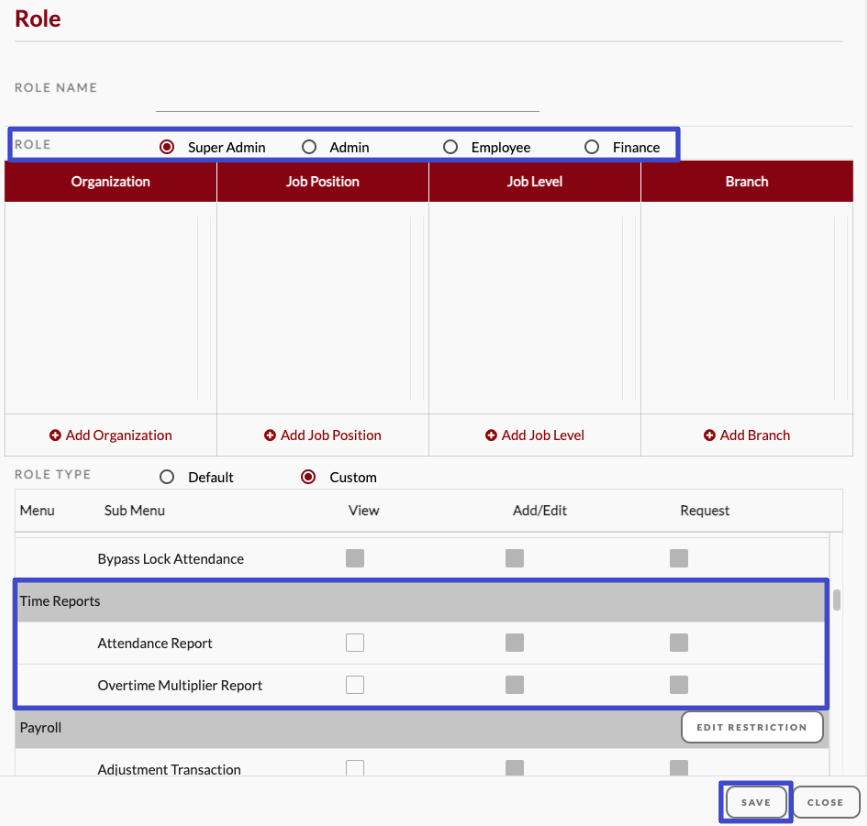Choose the Employee role option
The width and height of the screenshot is (867, 826).
click(x=451, y=147)
